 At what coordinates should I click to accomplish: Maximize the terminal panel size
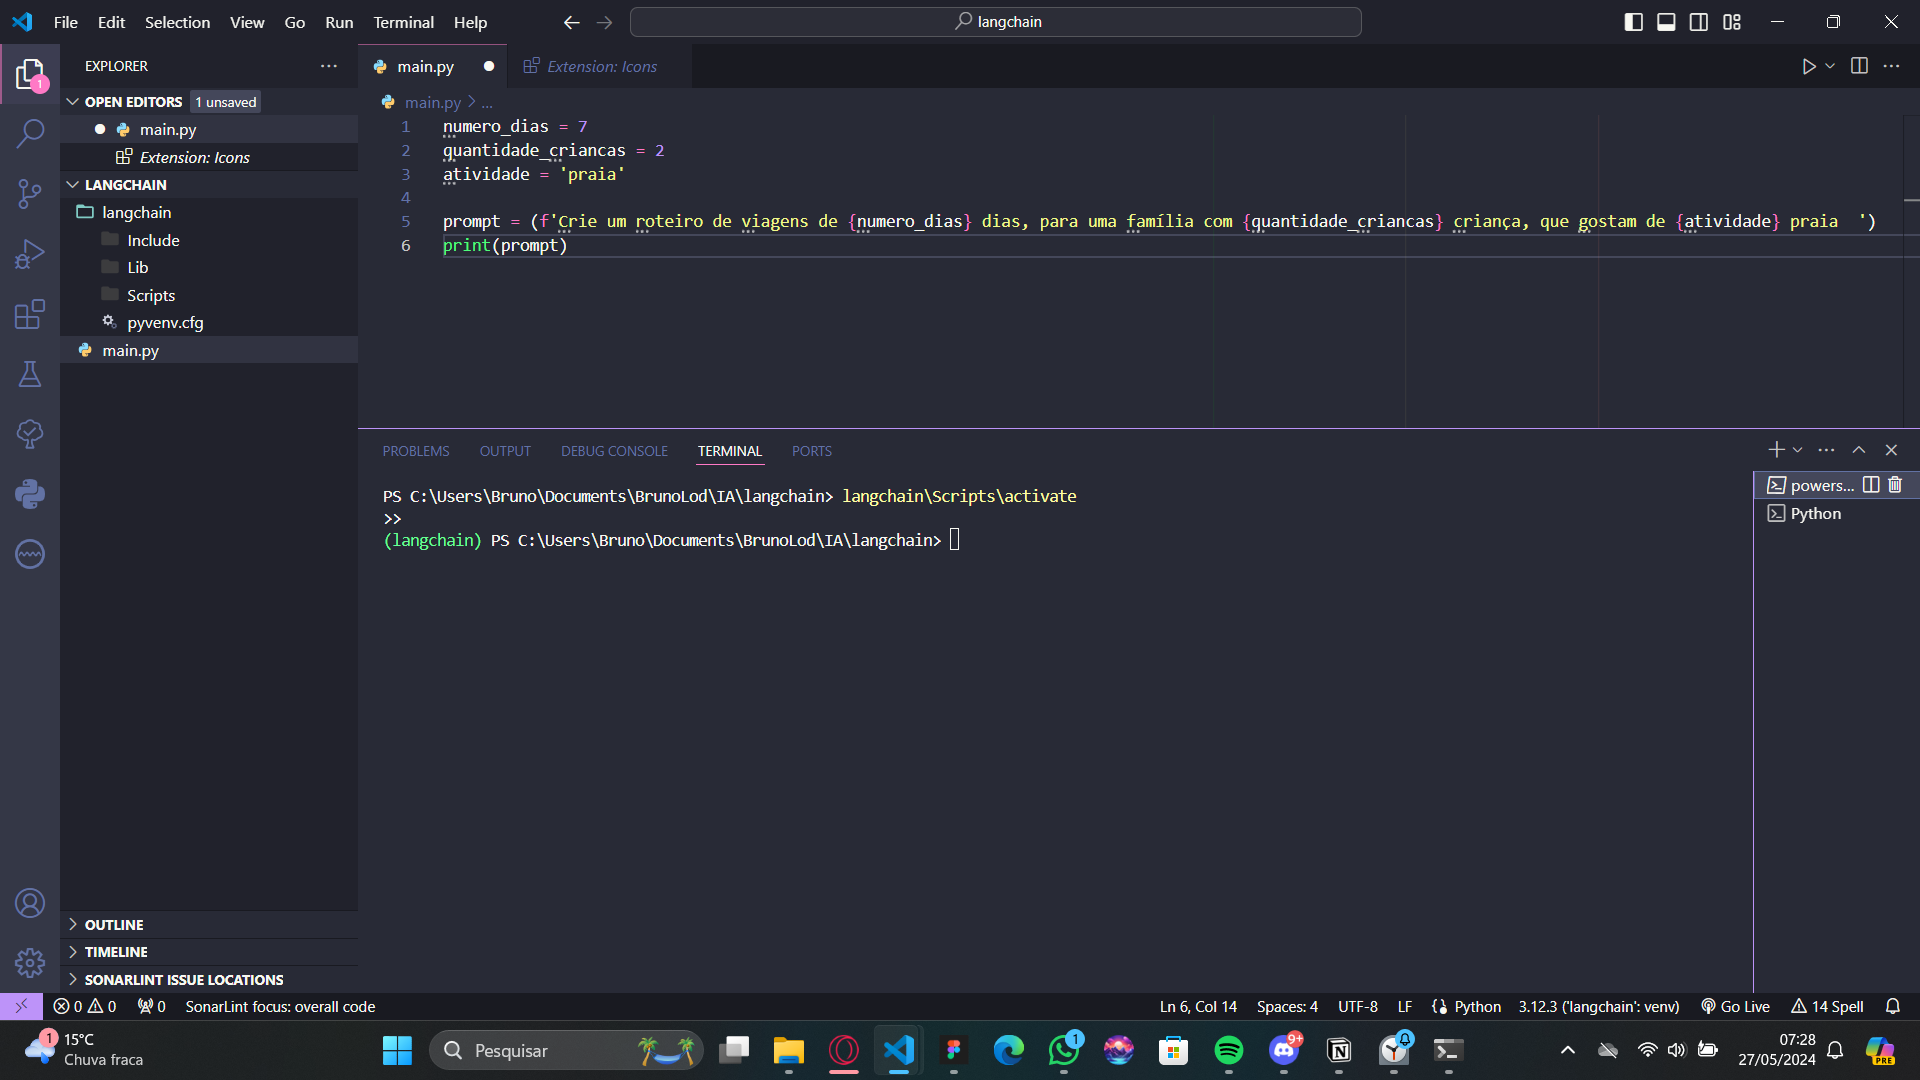(1858, 450)
